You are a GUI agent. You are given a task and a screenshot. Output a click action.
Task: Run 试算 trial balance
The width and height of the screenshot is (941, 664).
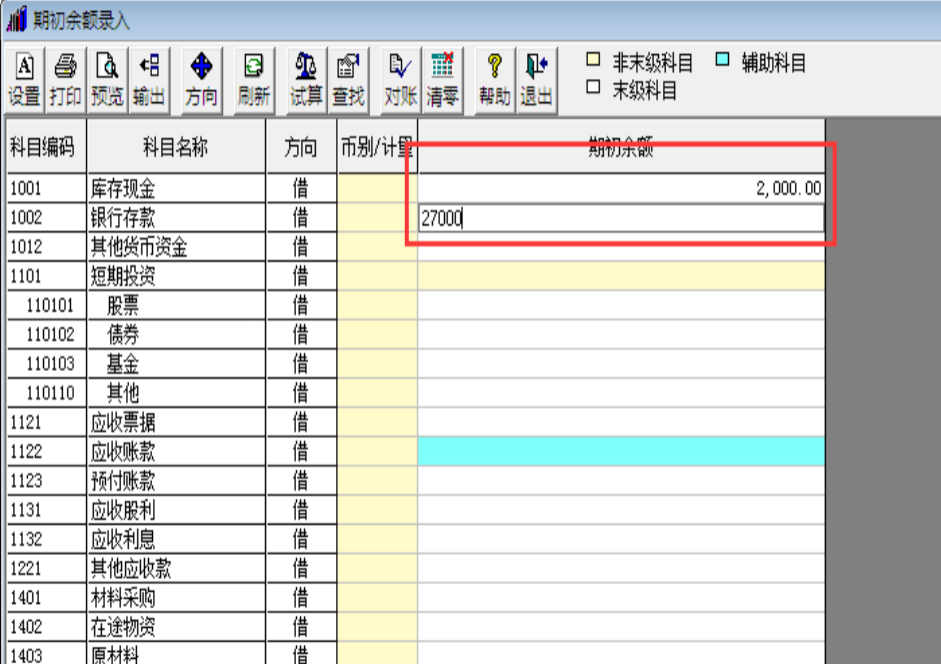[306, 80]
